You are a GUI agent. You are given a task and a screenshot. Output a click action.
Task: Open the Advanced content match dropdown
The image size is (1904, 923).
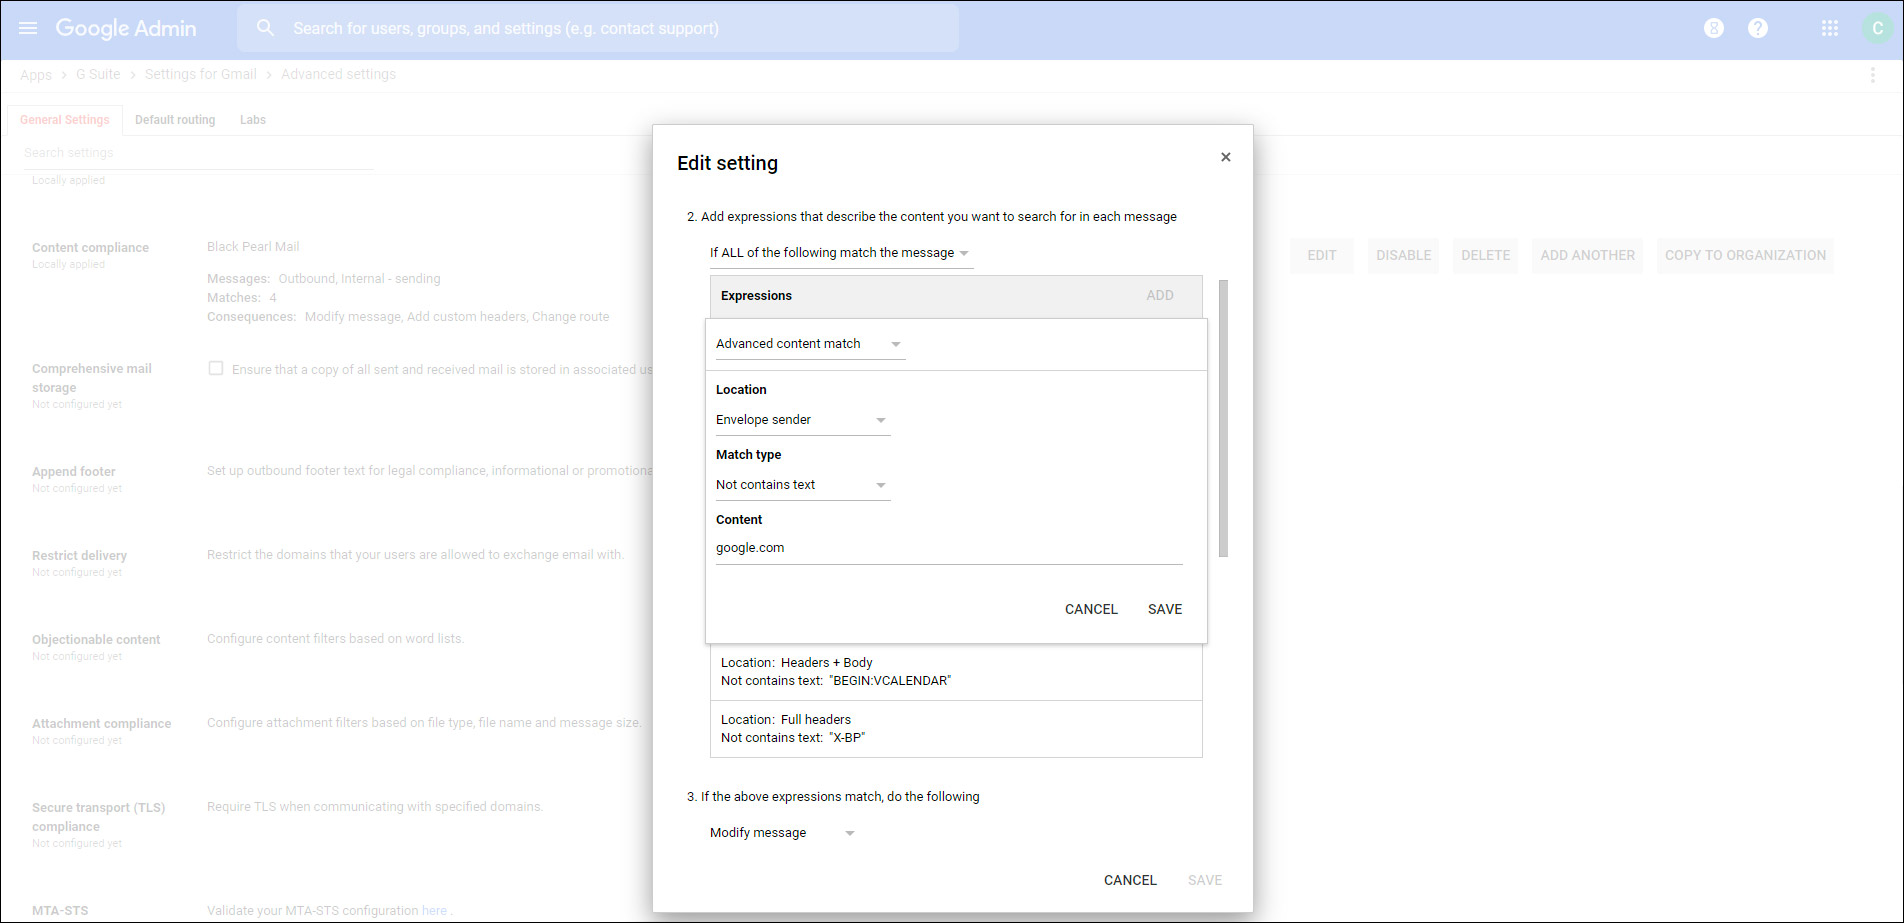810,344
